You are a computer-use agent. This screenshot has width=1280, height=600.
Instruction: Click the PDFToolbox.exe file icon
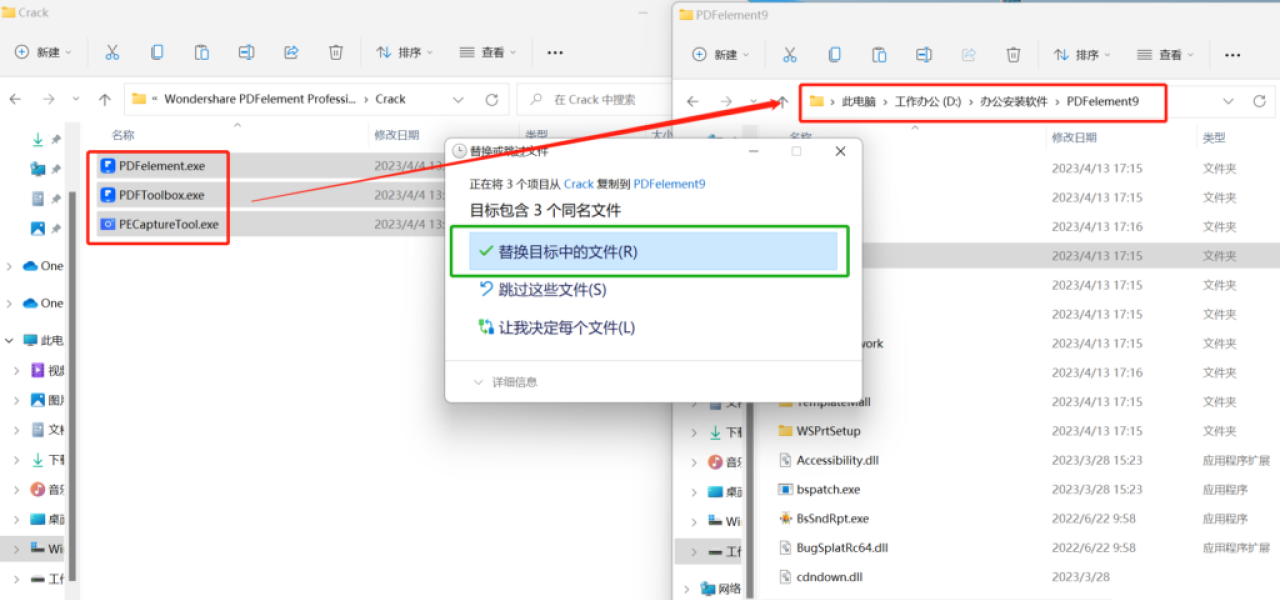coord(108,195)
